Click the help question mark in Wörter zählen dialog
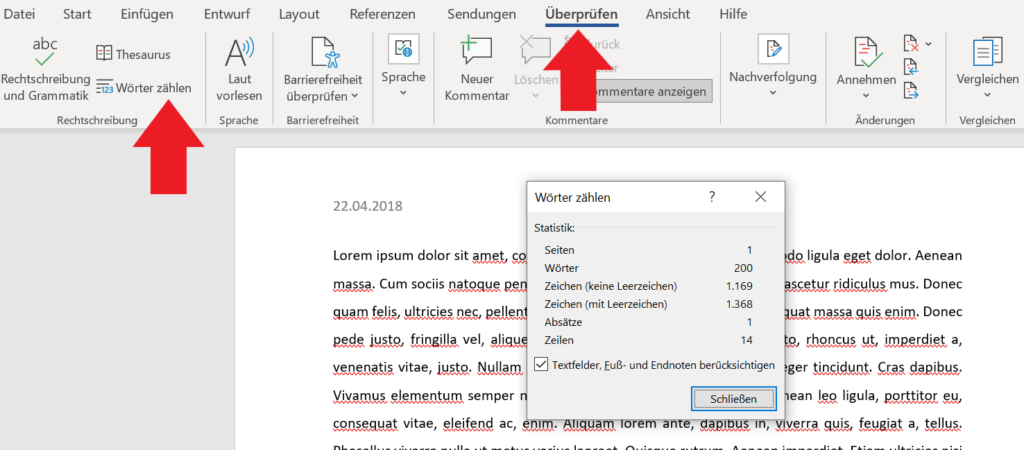This screenshot has width=1024, height=450. (712, 197)
